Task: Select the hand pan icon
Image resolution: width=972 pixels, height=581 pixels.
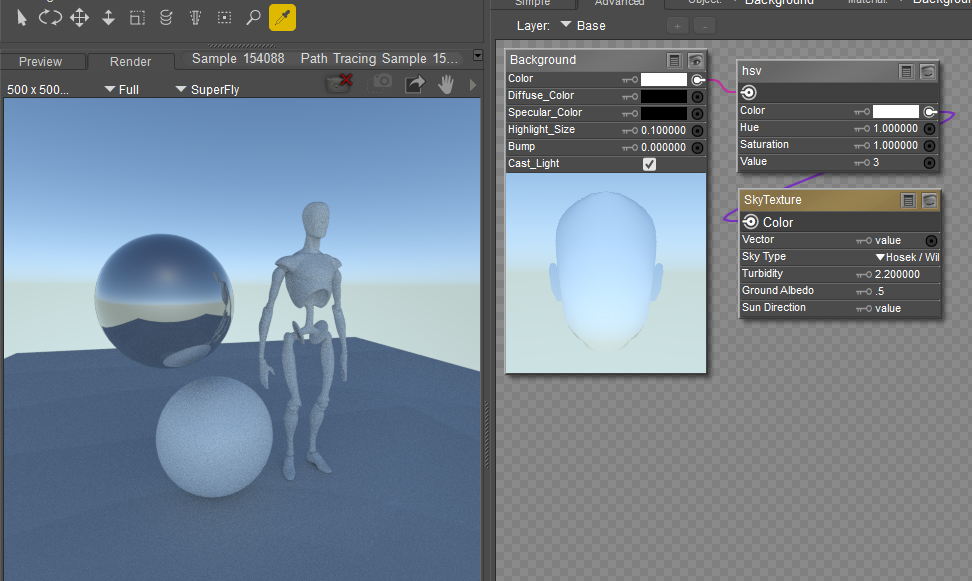Action: [447, 85]
